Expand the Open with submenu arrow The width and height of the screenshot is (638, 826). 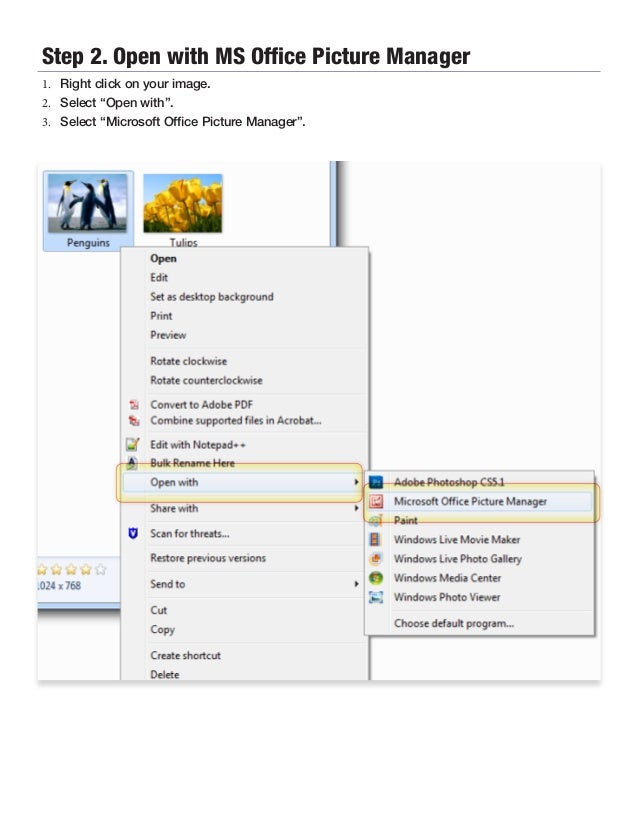[356, 482]
